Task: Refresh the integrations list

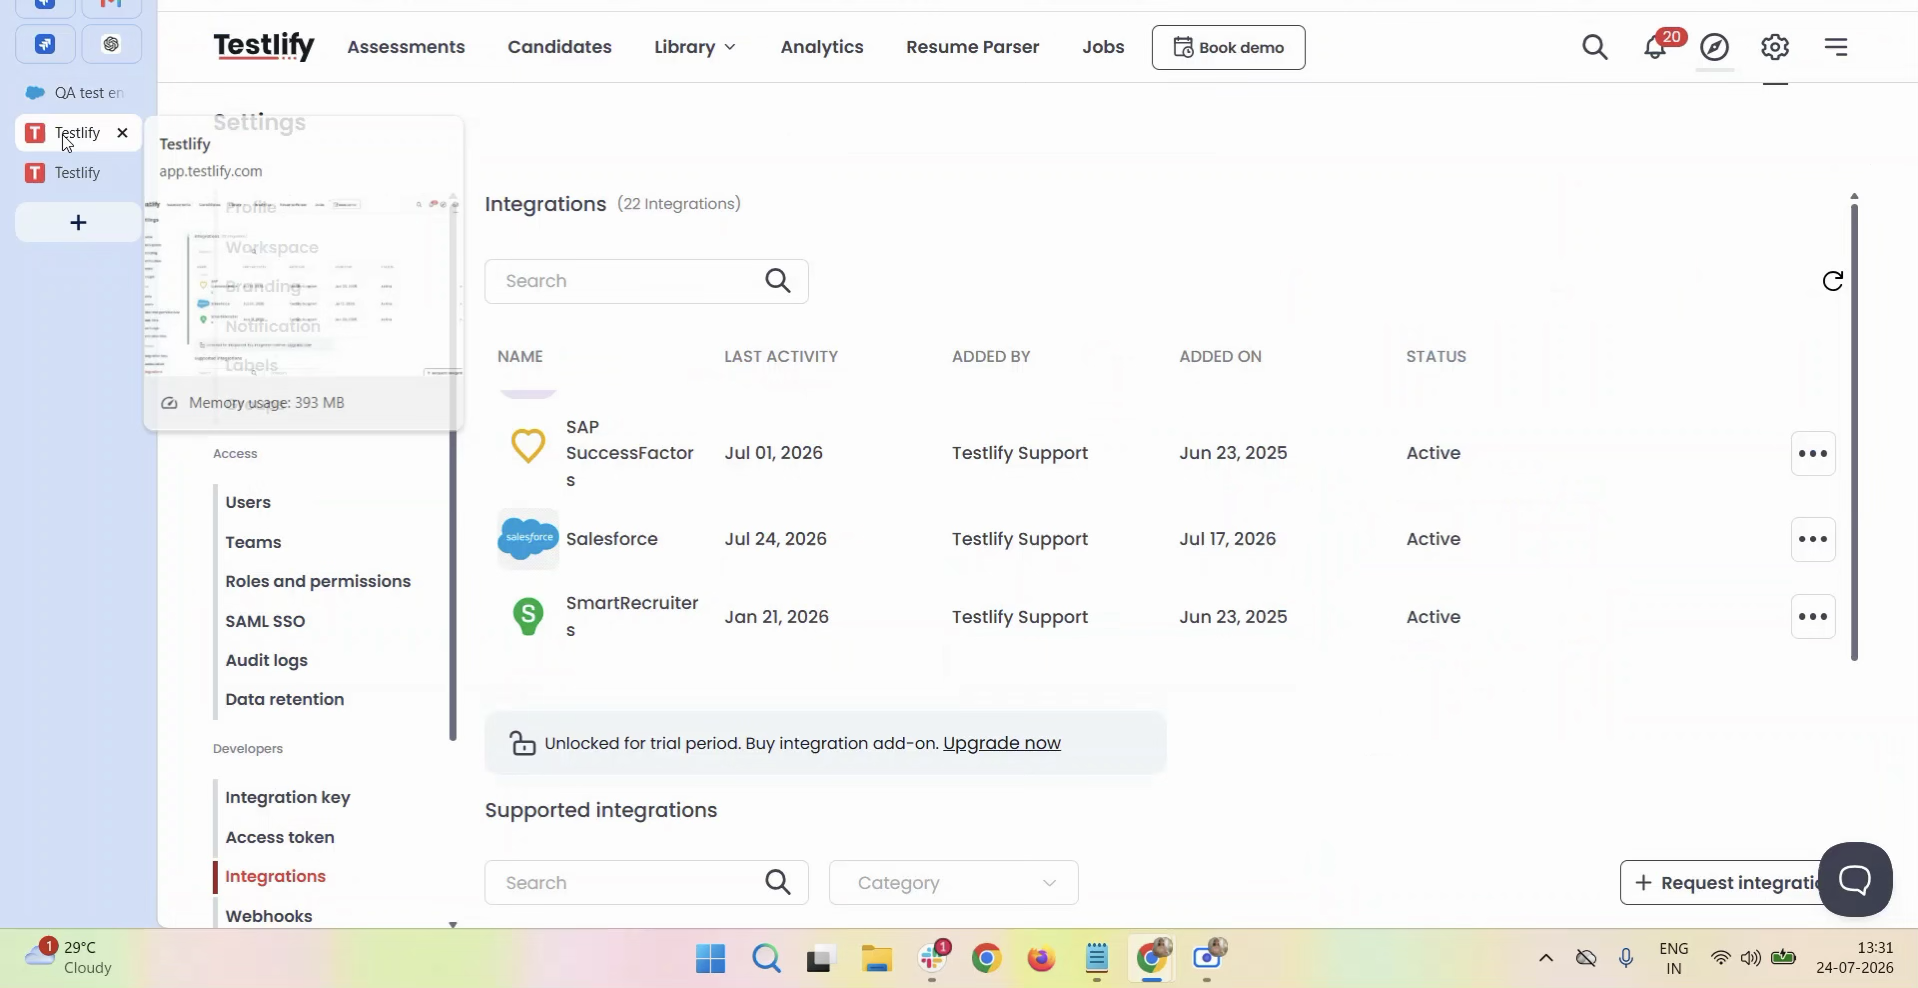Action: (1832, 281)
